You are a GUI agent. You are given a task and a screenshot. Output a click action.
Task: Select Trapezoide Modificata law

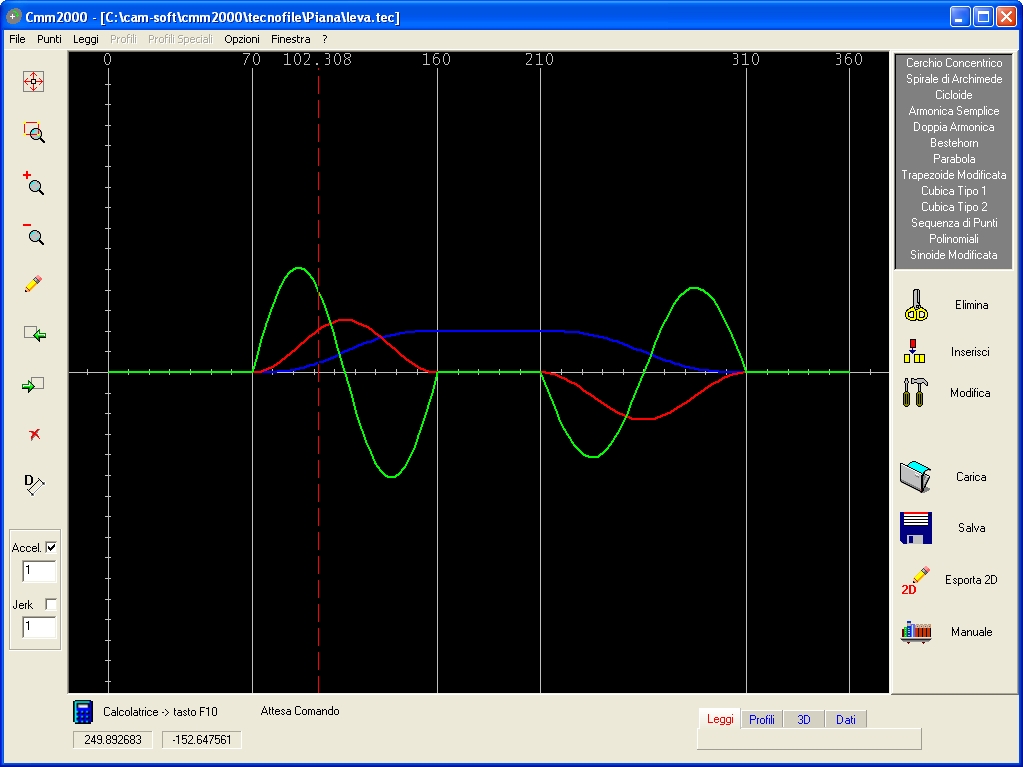(954, 175)
